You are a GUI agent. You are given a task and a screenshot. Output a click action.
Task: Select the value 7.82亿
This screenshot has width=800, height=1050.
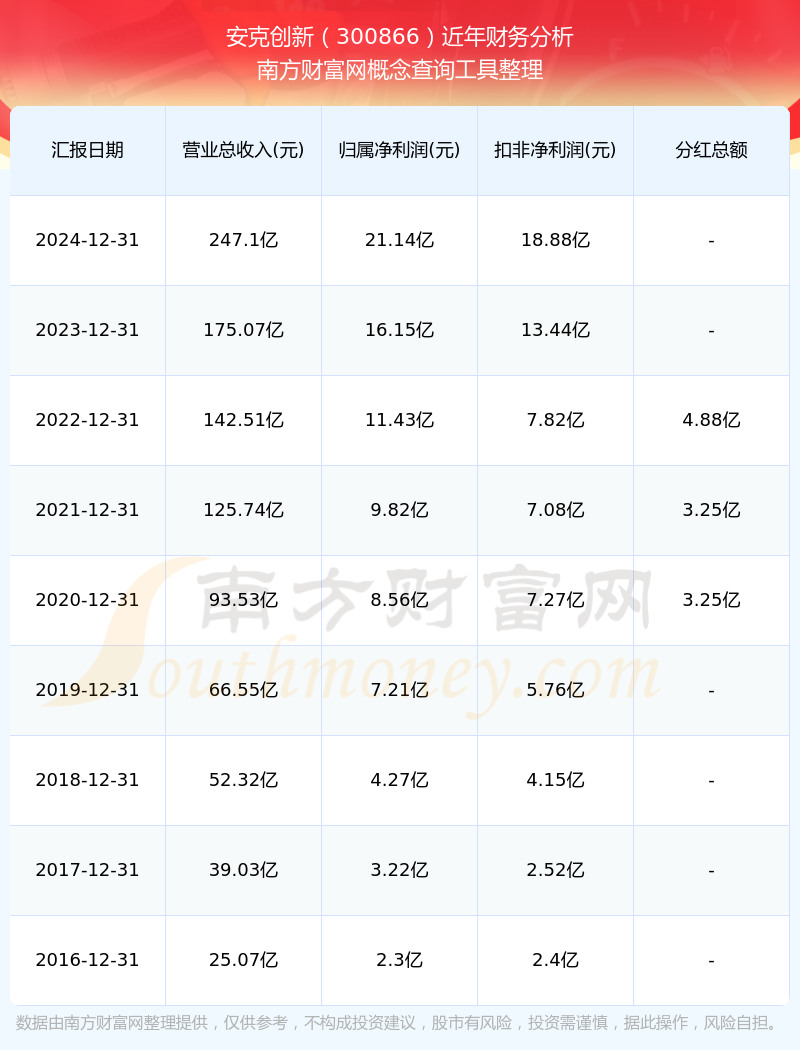click(555, 420)
